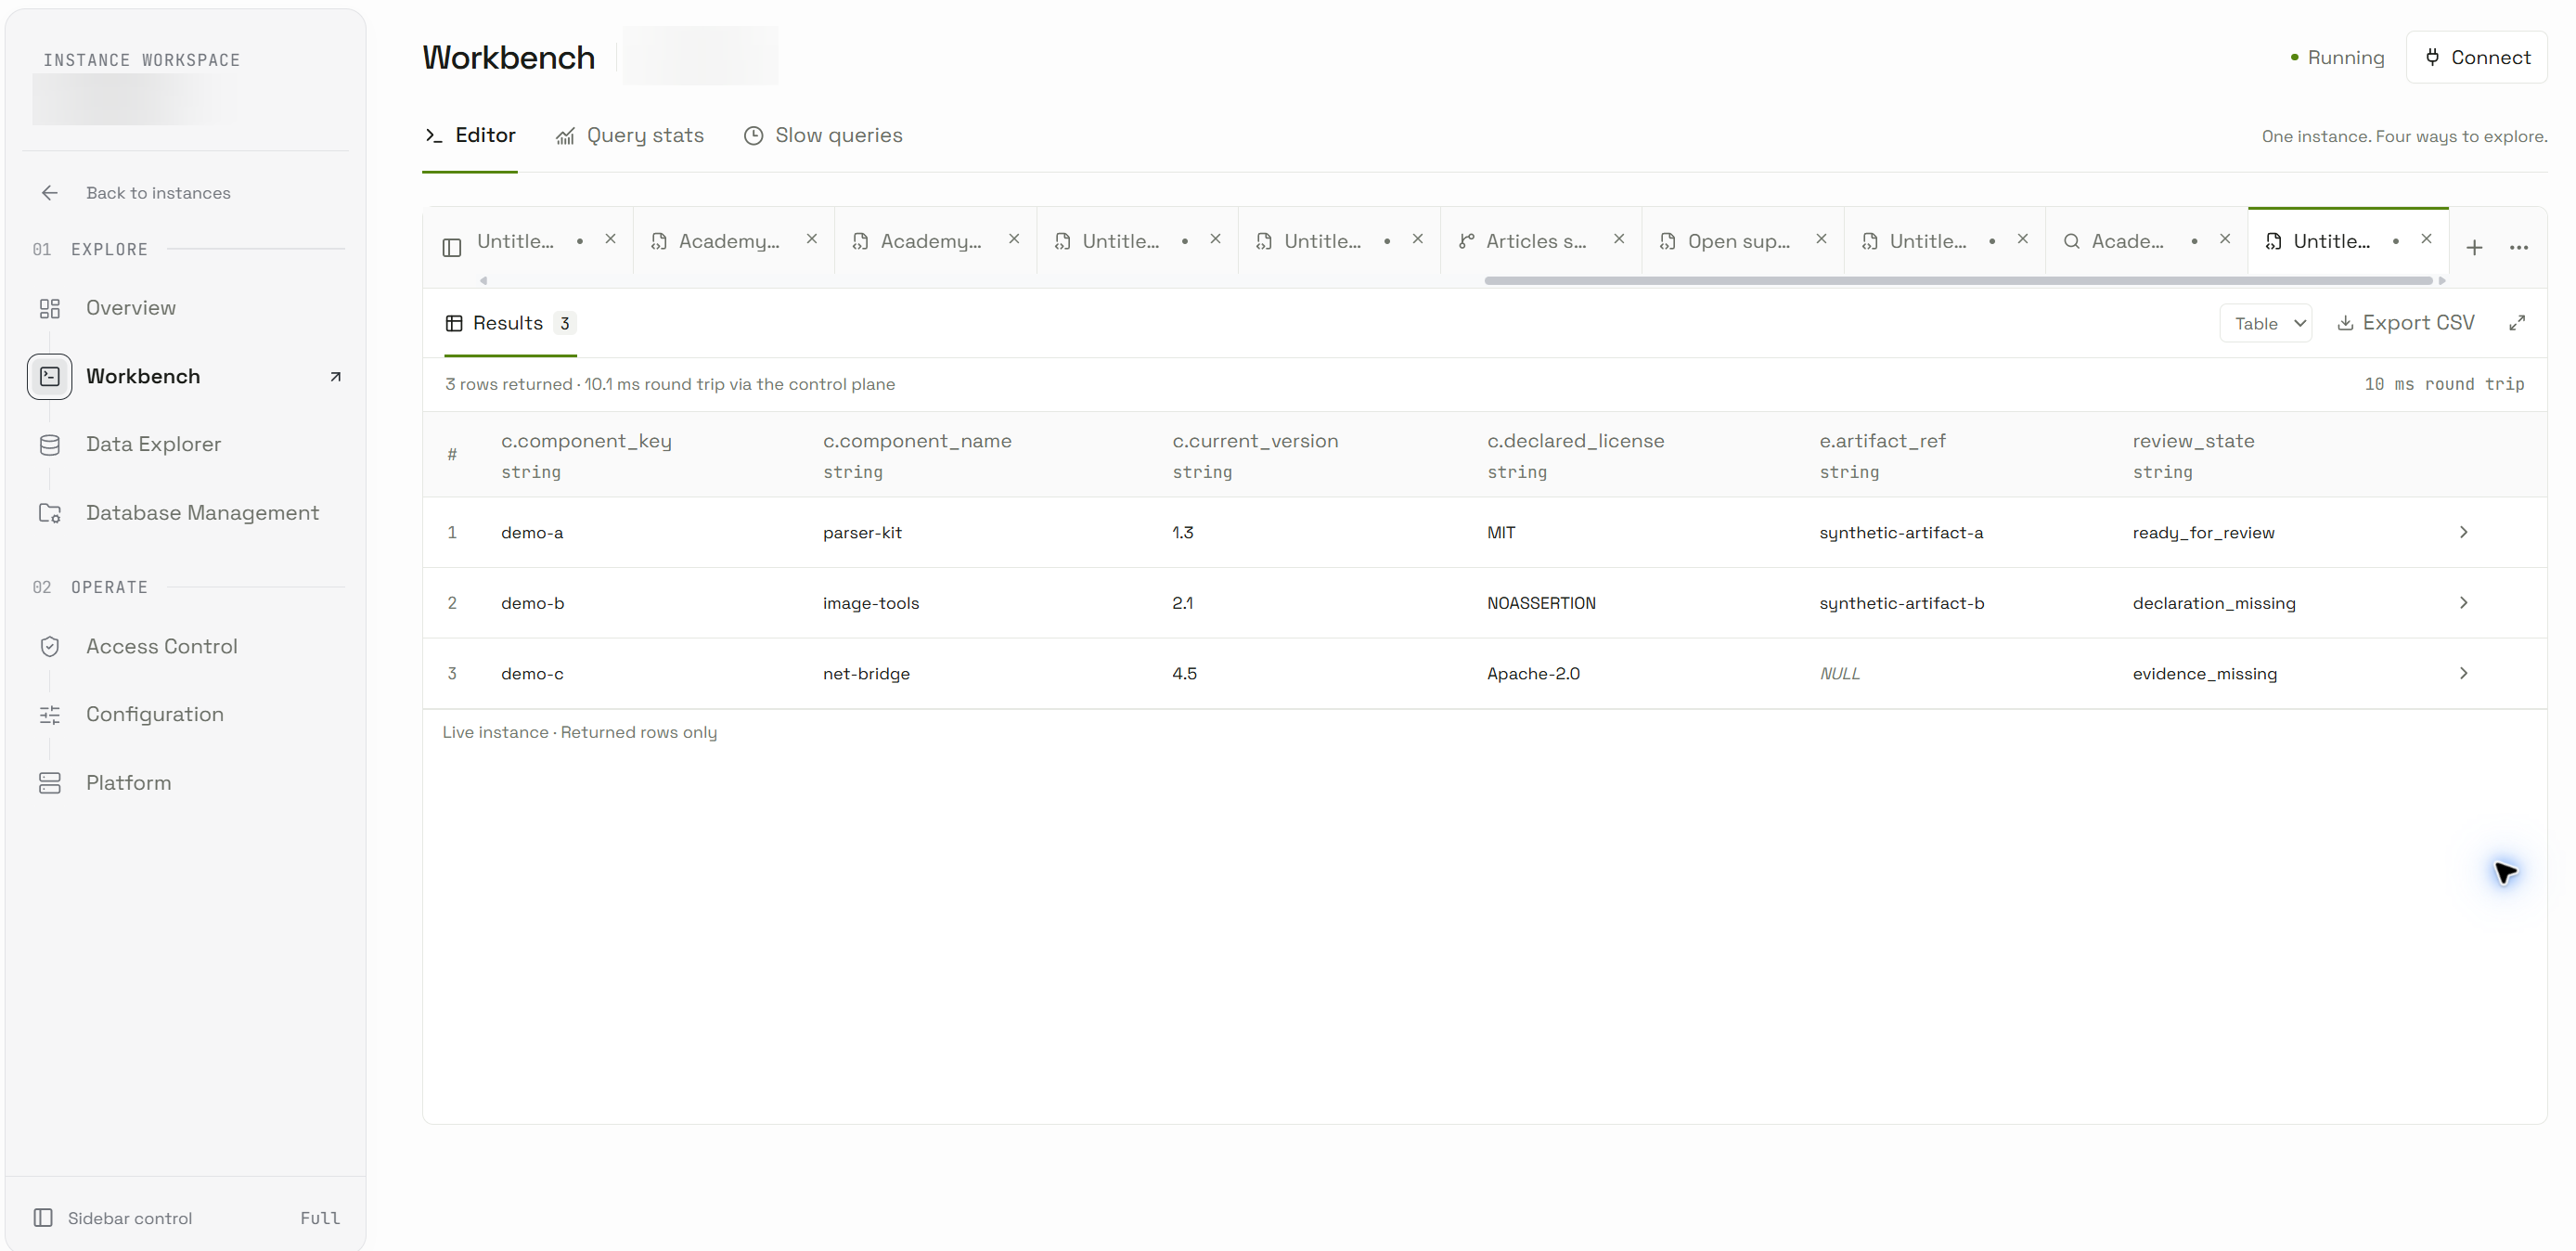This screenshot has height=1251, width=2576.
Task: Export results with Export CSV
Action: tap(2405, 323)
